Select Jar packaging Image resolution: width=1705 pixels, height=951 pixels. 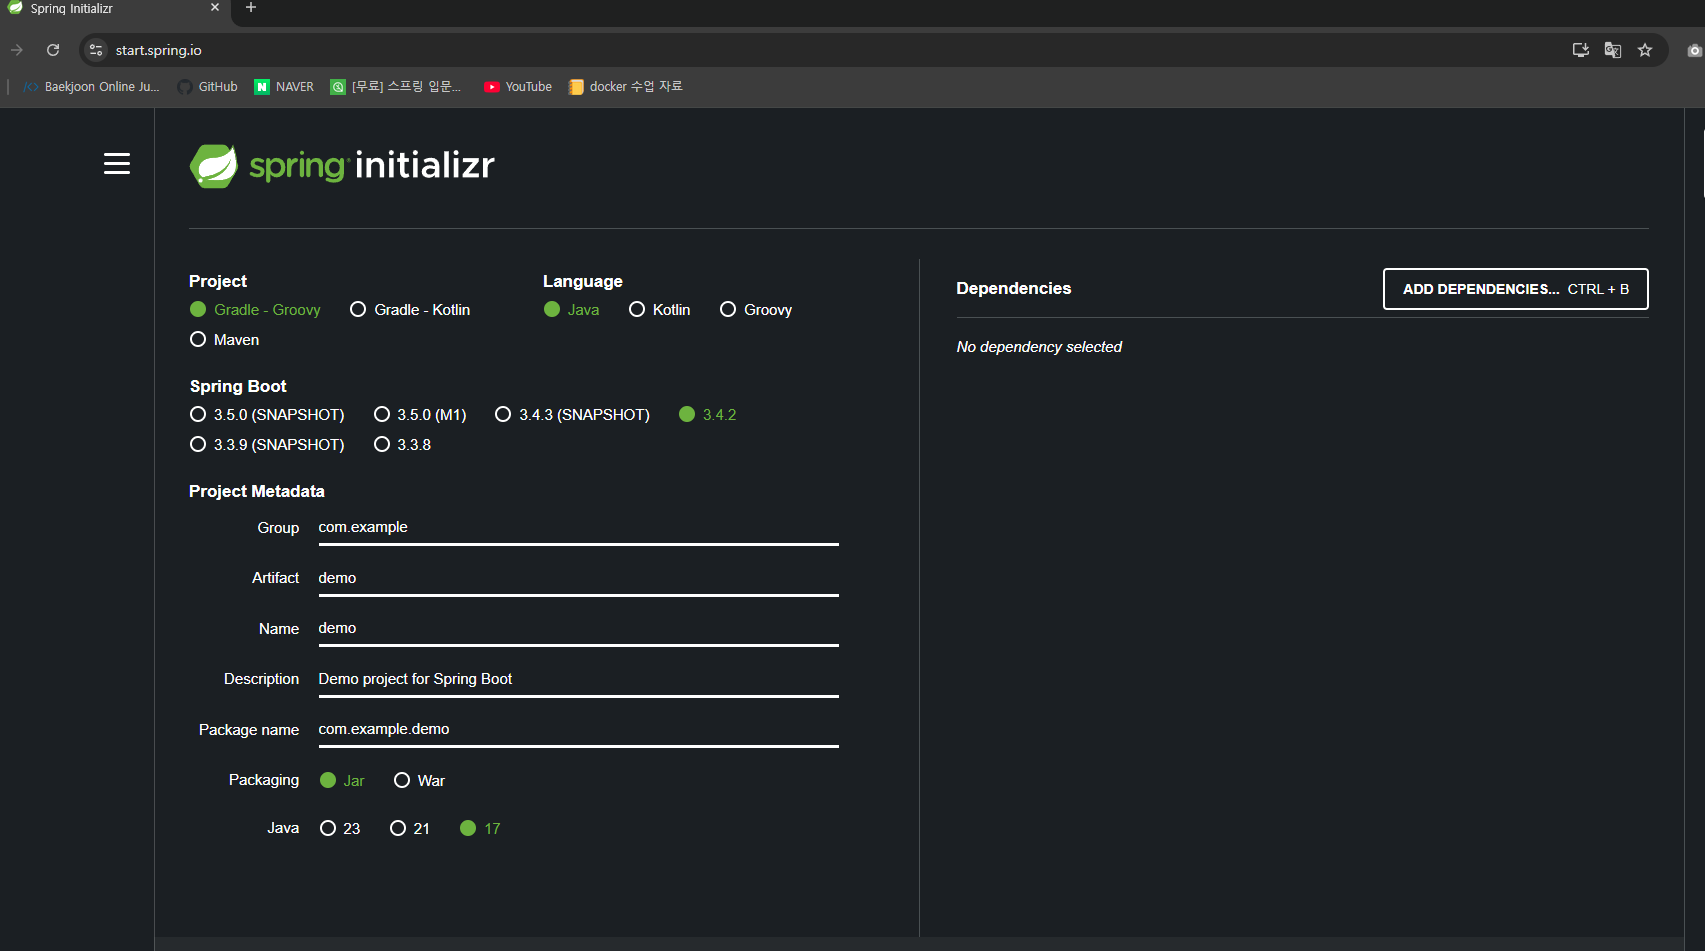coord(342,781)
